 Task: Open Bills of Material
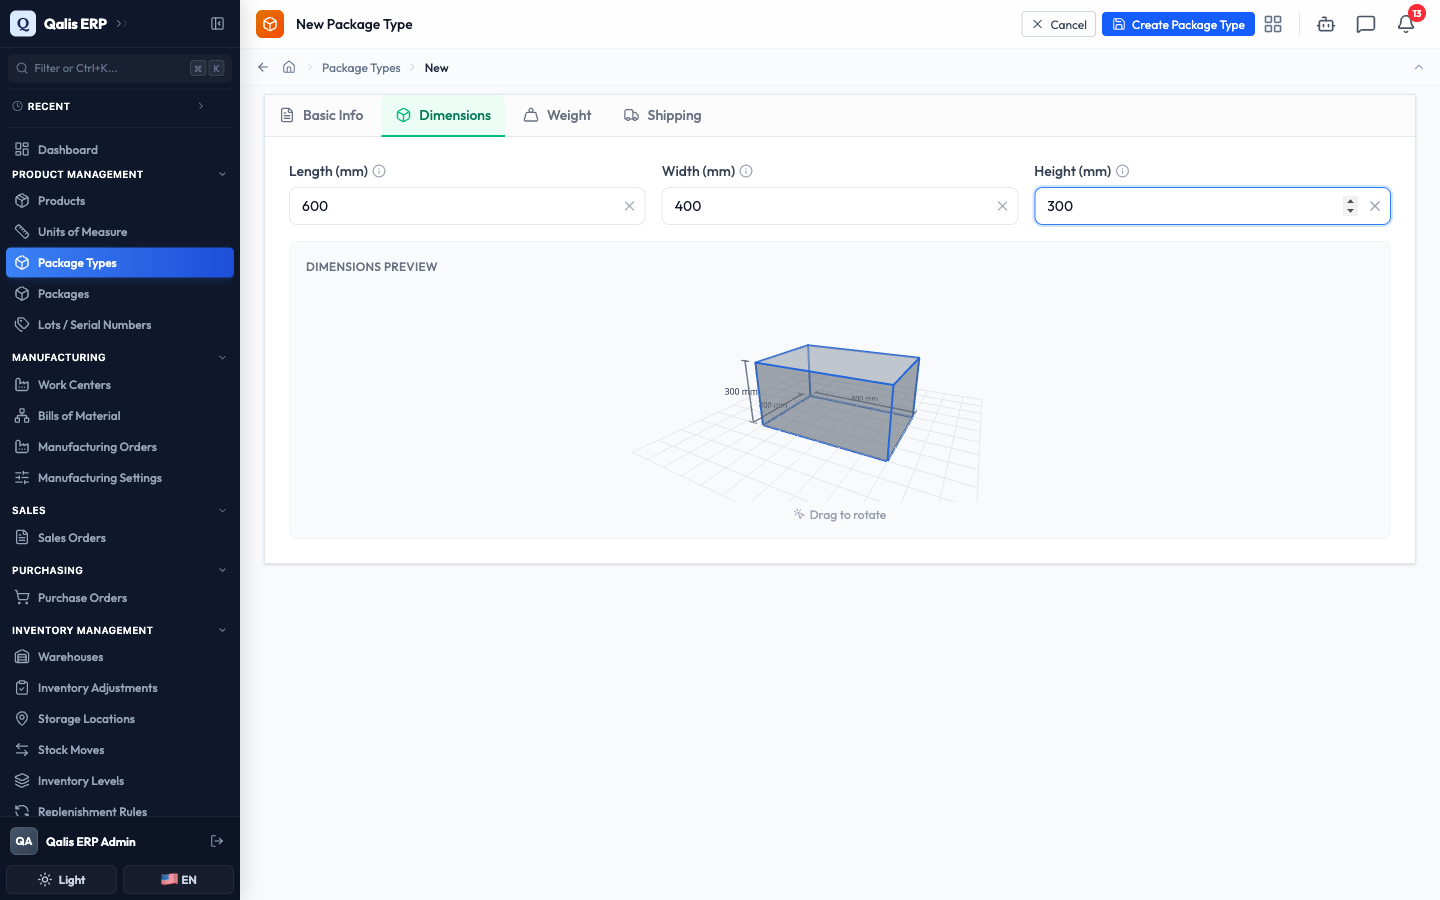point(120,416)
